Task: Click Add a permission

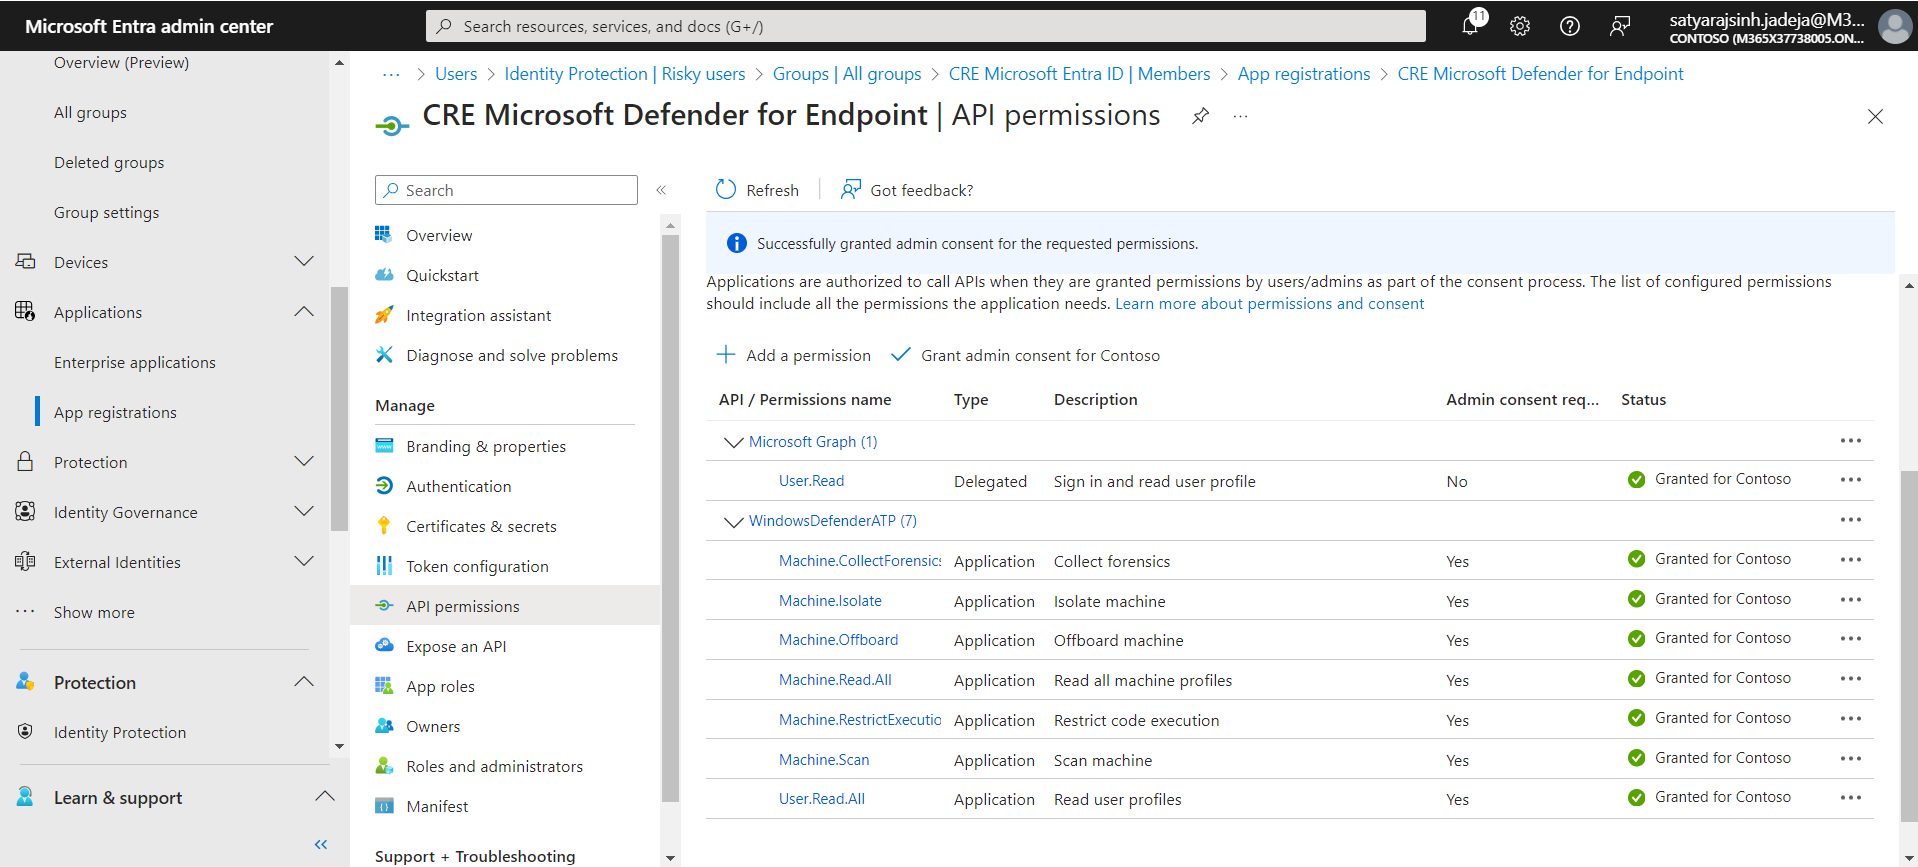Action: click(x=794, y=355)
